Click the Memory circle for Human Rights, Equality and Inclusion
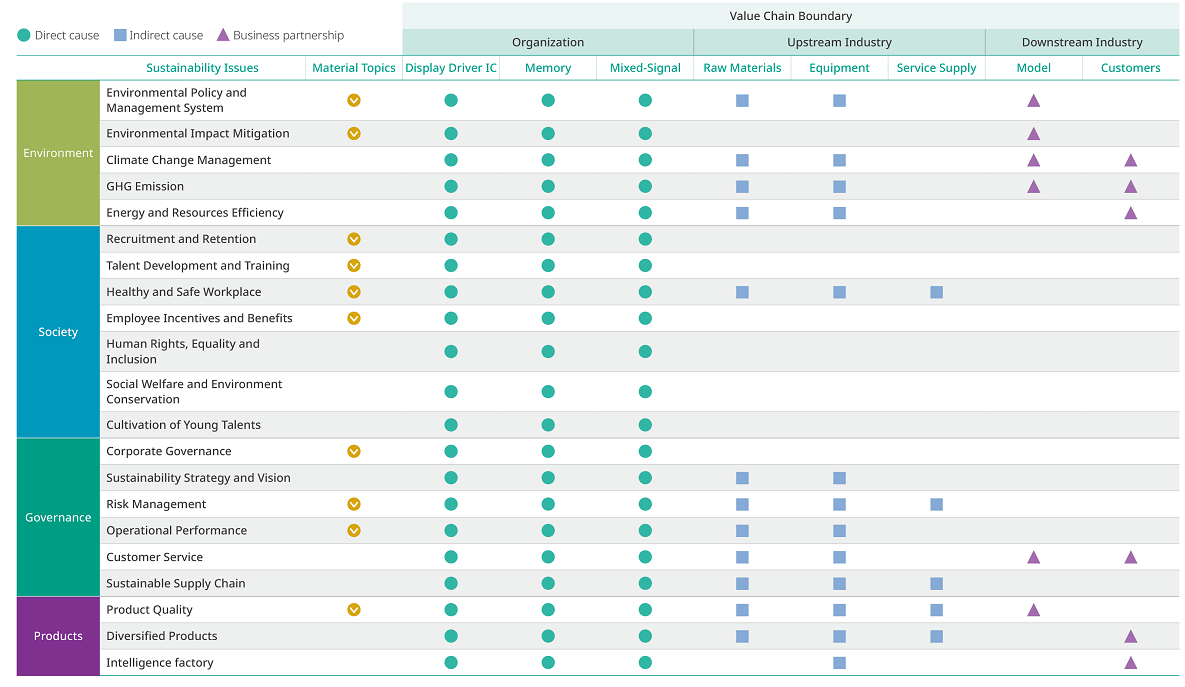Screen dimensions: 1185x687 click(548, 351)
